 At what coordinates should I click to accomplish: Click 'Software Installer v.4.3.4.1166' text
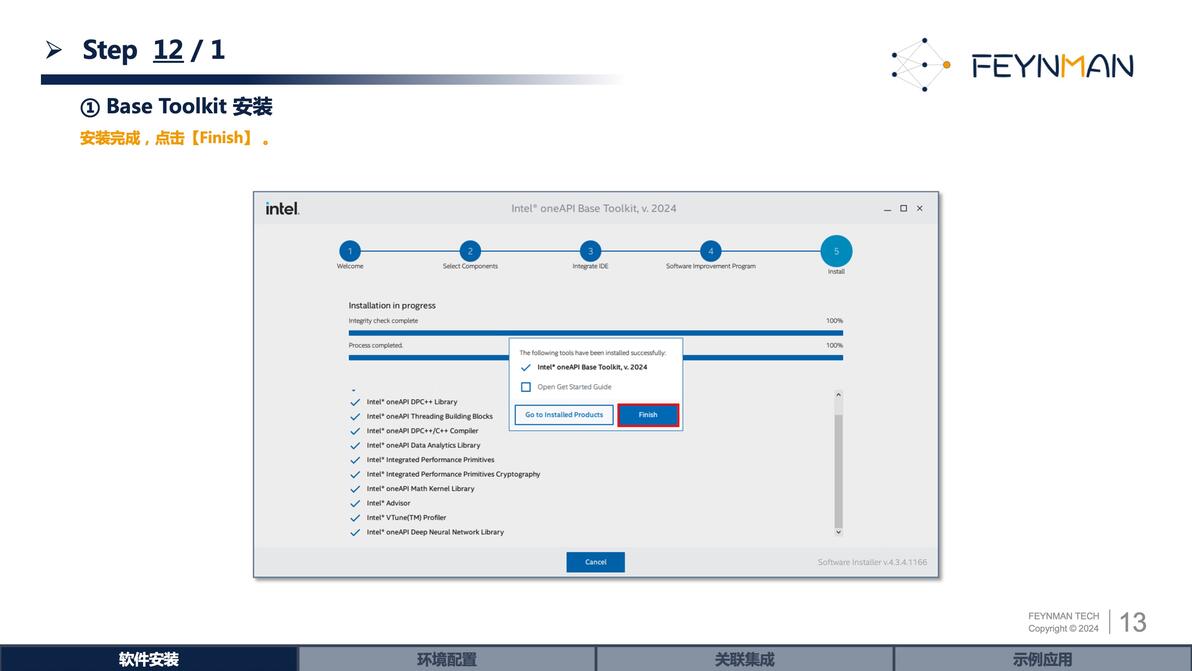pos(872,562)
